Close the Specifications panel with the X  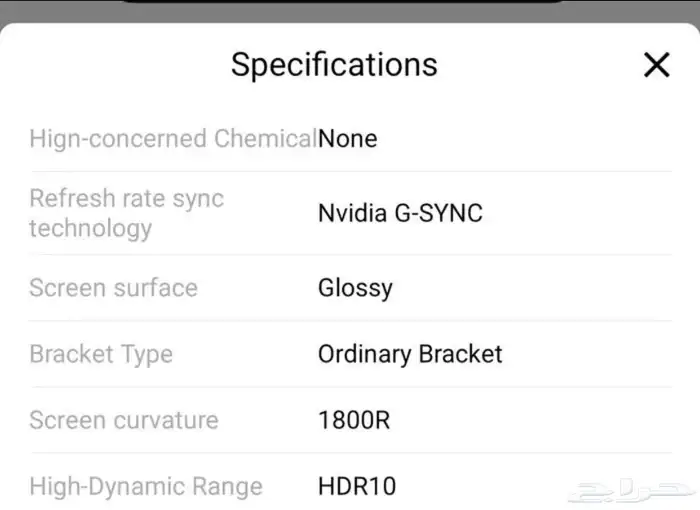pyautogui.click(x=656, y=65)
